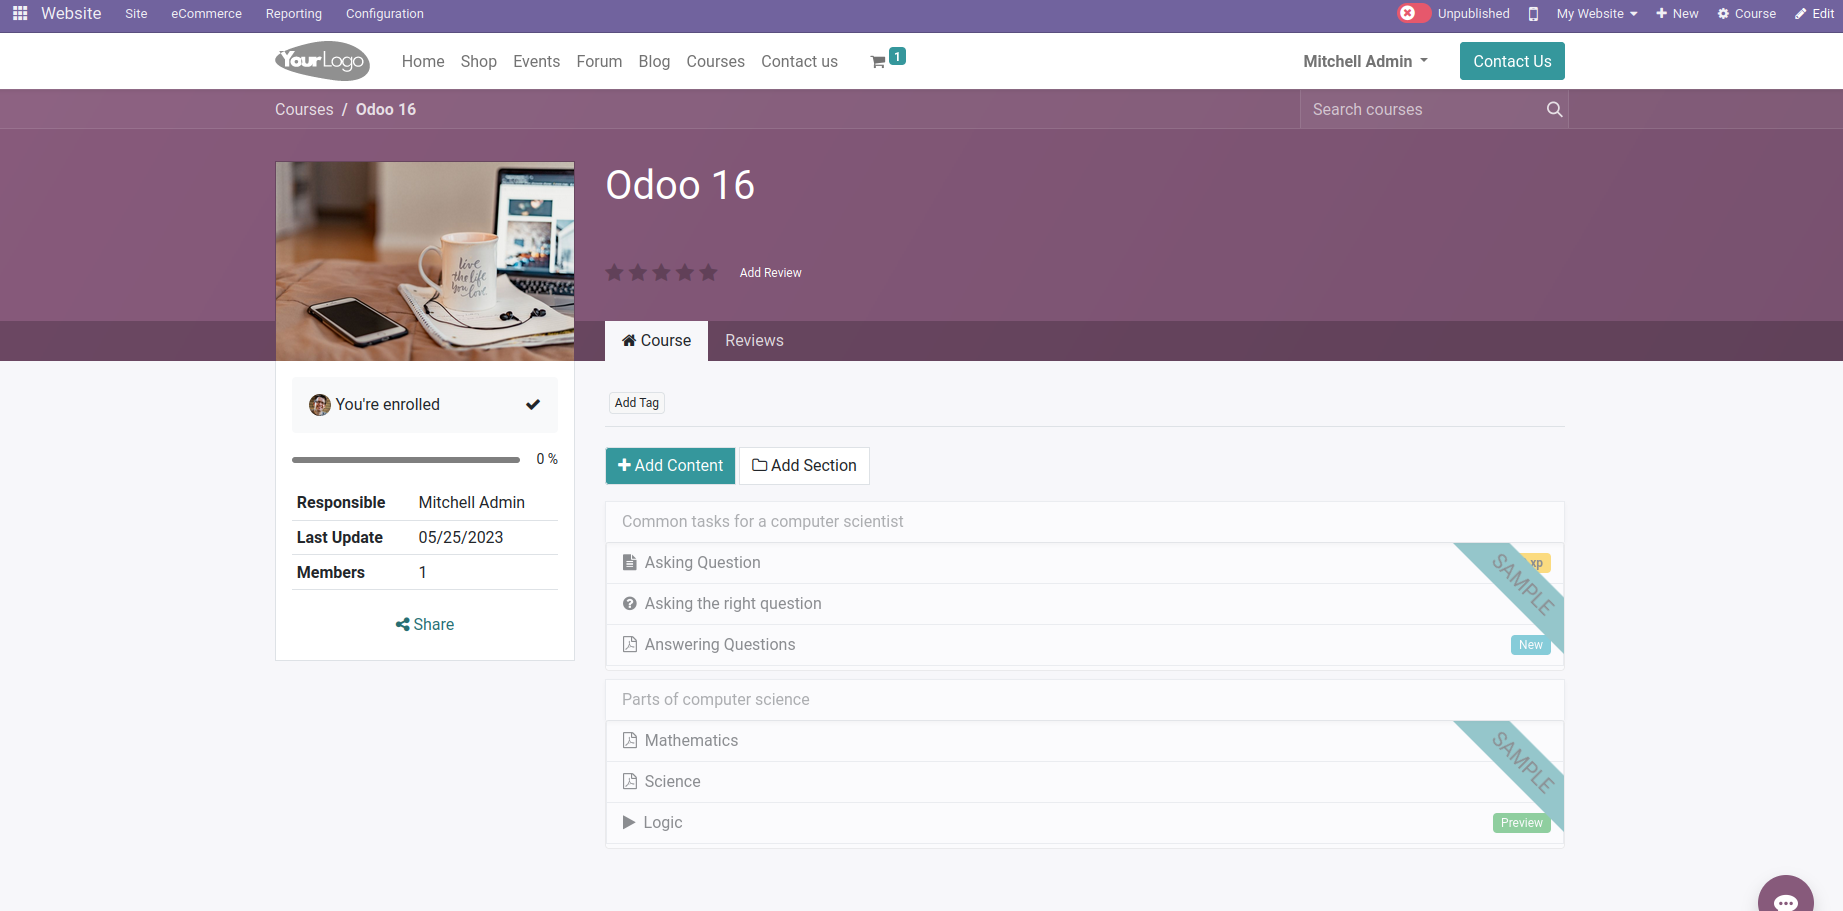1843x911 pixels.
Task: Open the Logic video lesson
Action: click(663, 823)
